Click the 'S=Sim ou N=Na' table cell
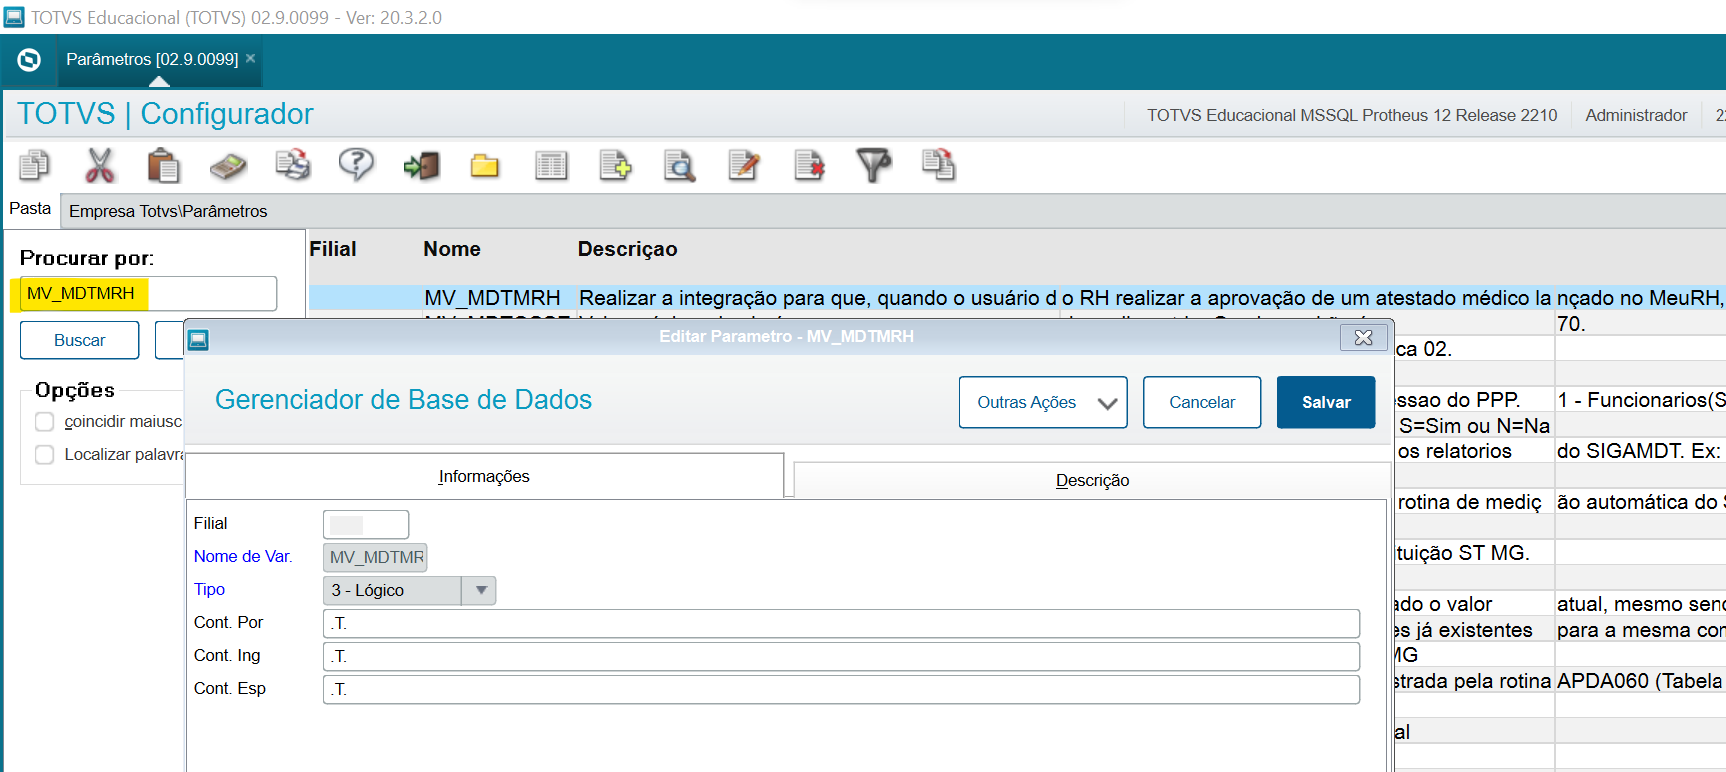 click(1474, 426)
